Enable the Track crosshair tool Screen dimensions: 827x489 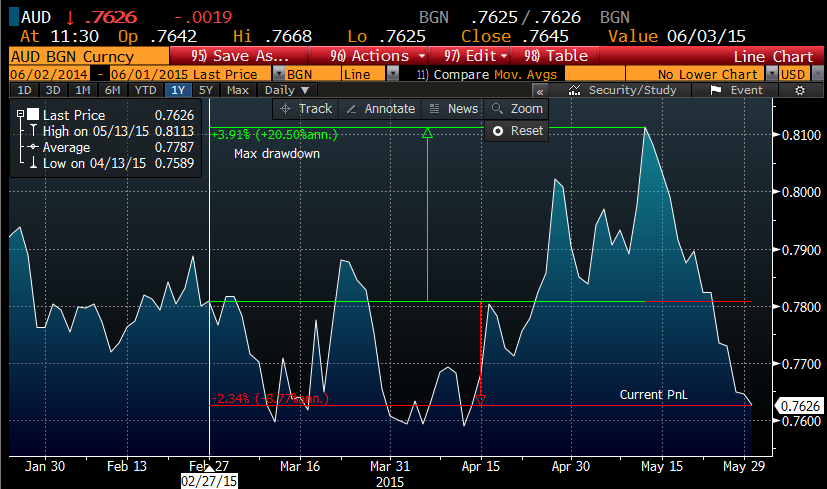click(x=306, y=108)
